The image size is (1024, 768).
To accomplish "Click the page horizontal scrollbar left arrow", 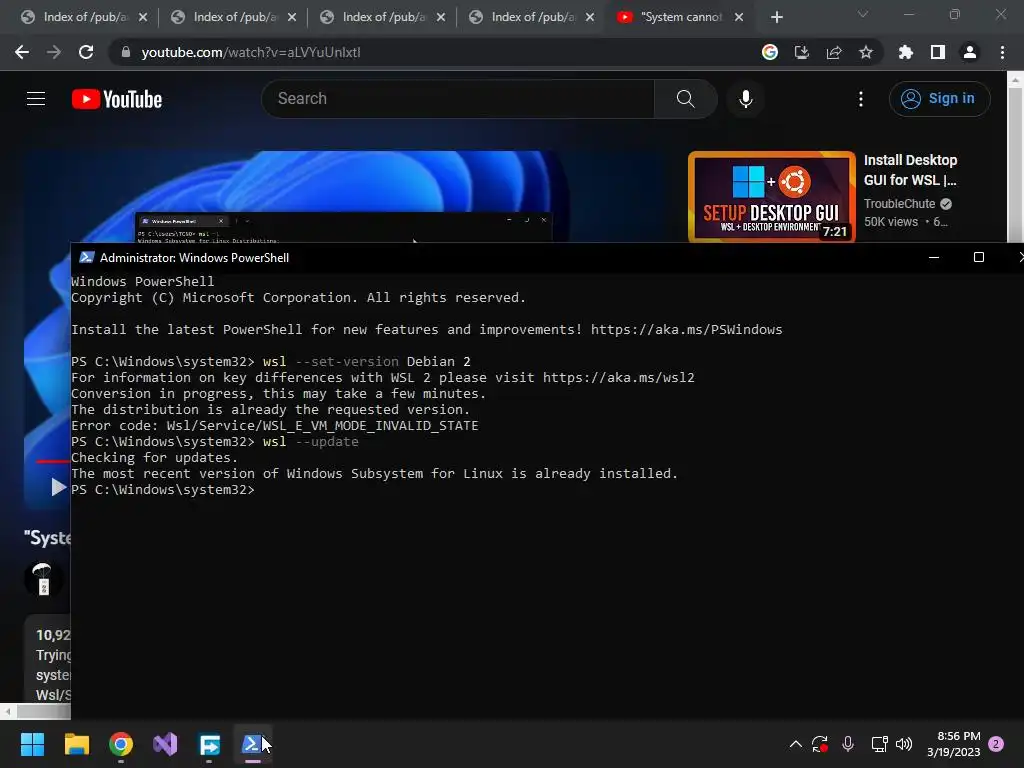I will 7,711.
